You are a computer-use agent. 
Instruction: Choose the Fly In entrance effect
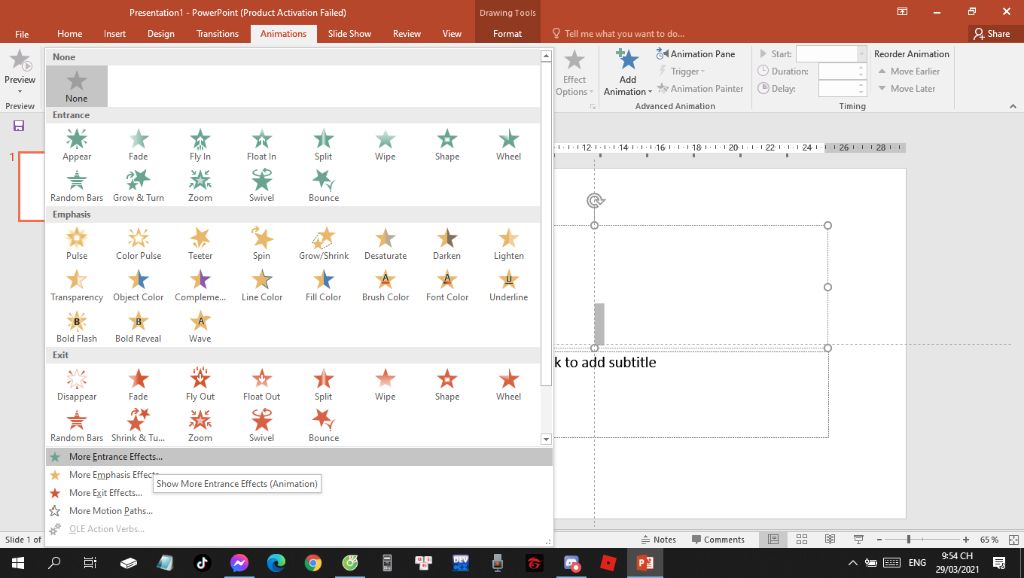(x=200, y=144)
